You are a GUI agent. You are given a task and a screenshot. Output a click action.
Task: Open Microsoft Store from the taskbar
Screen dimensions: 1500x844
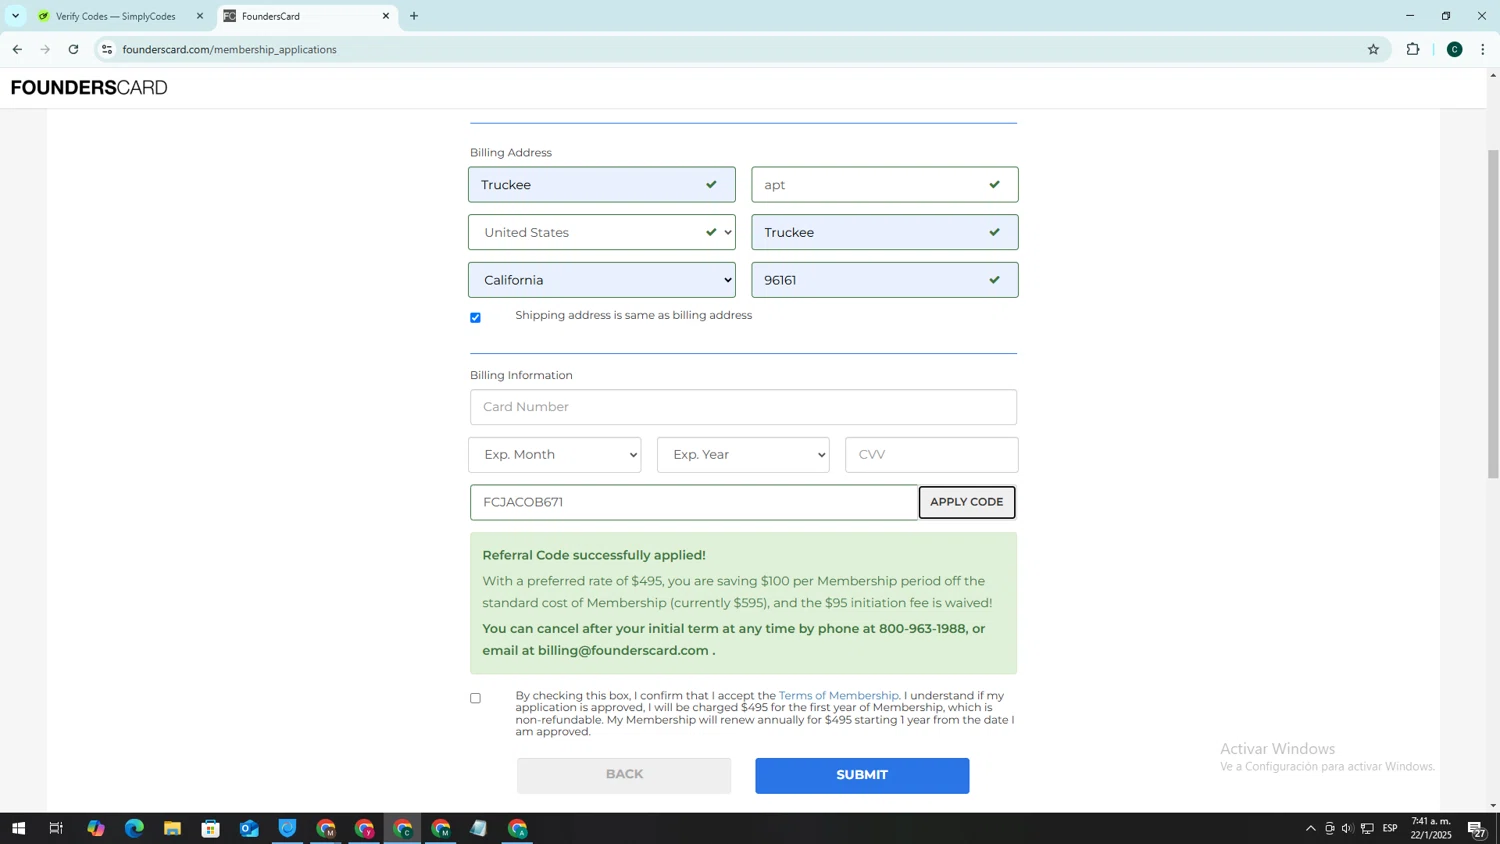point(210,828)
